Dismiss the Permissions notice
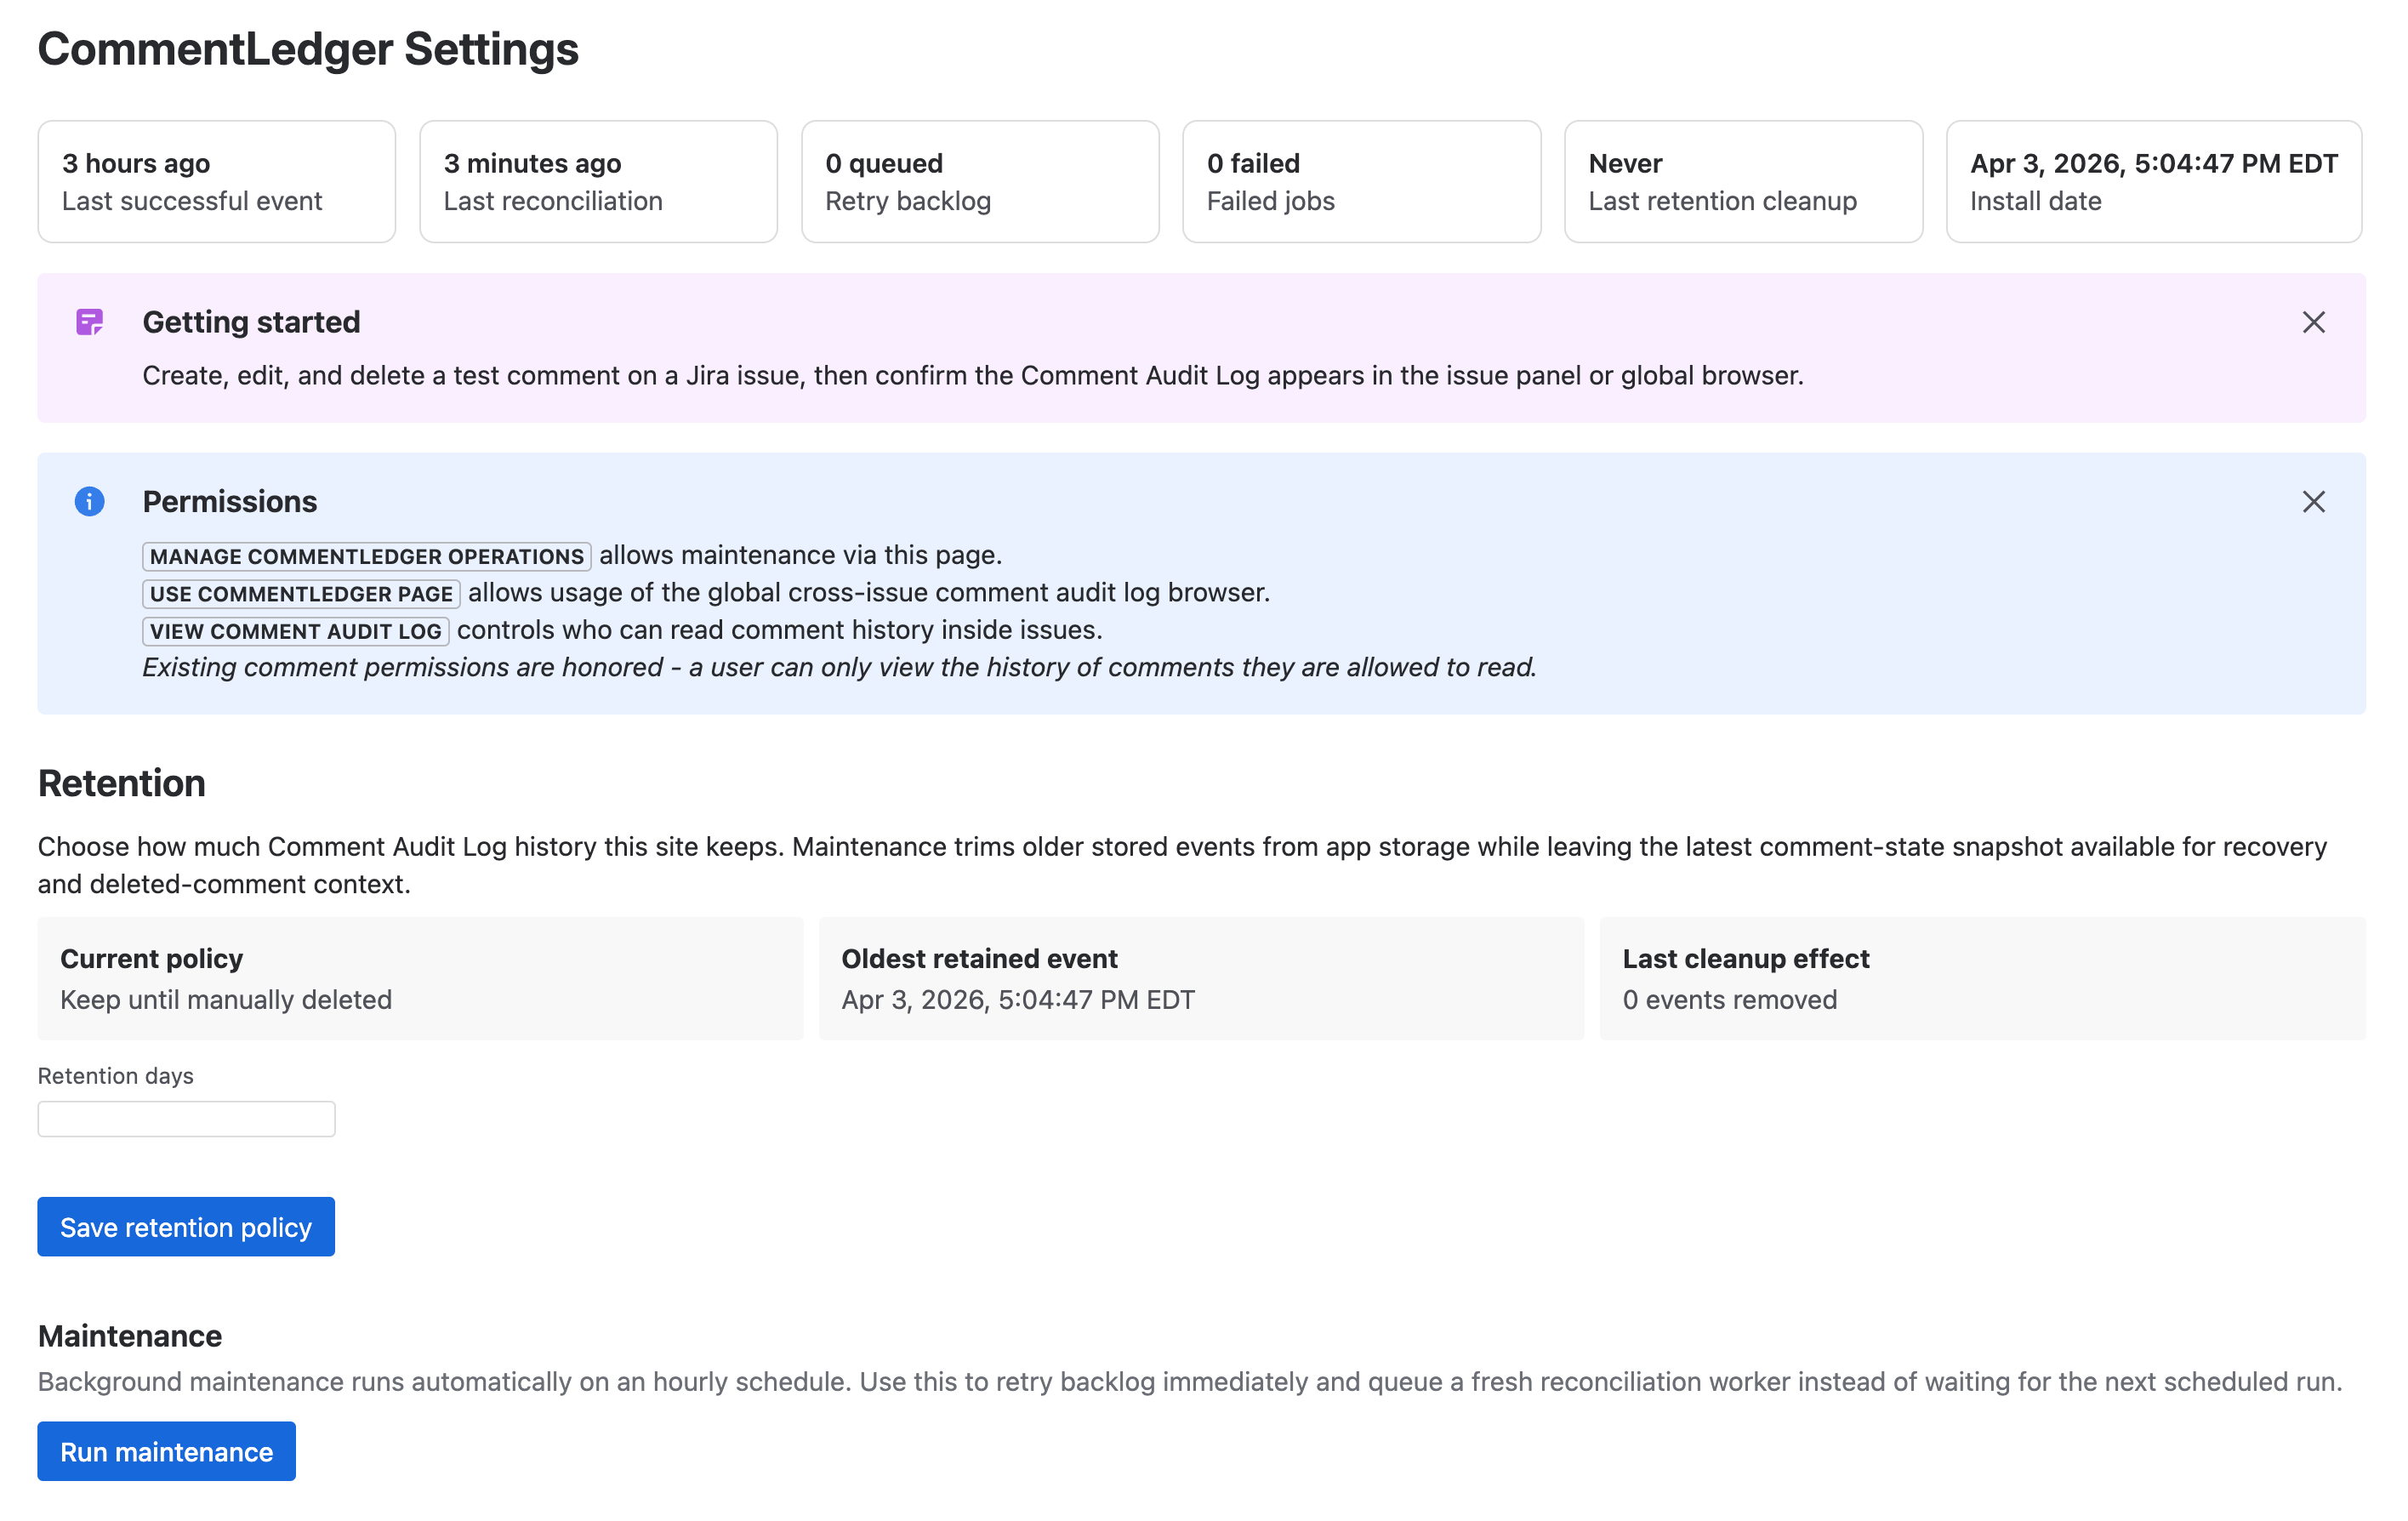2408x1521 pixels. (2315, 501)
